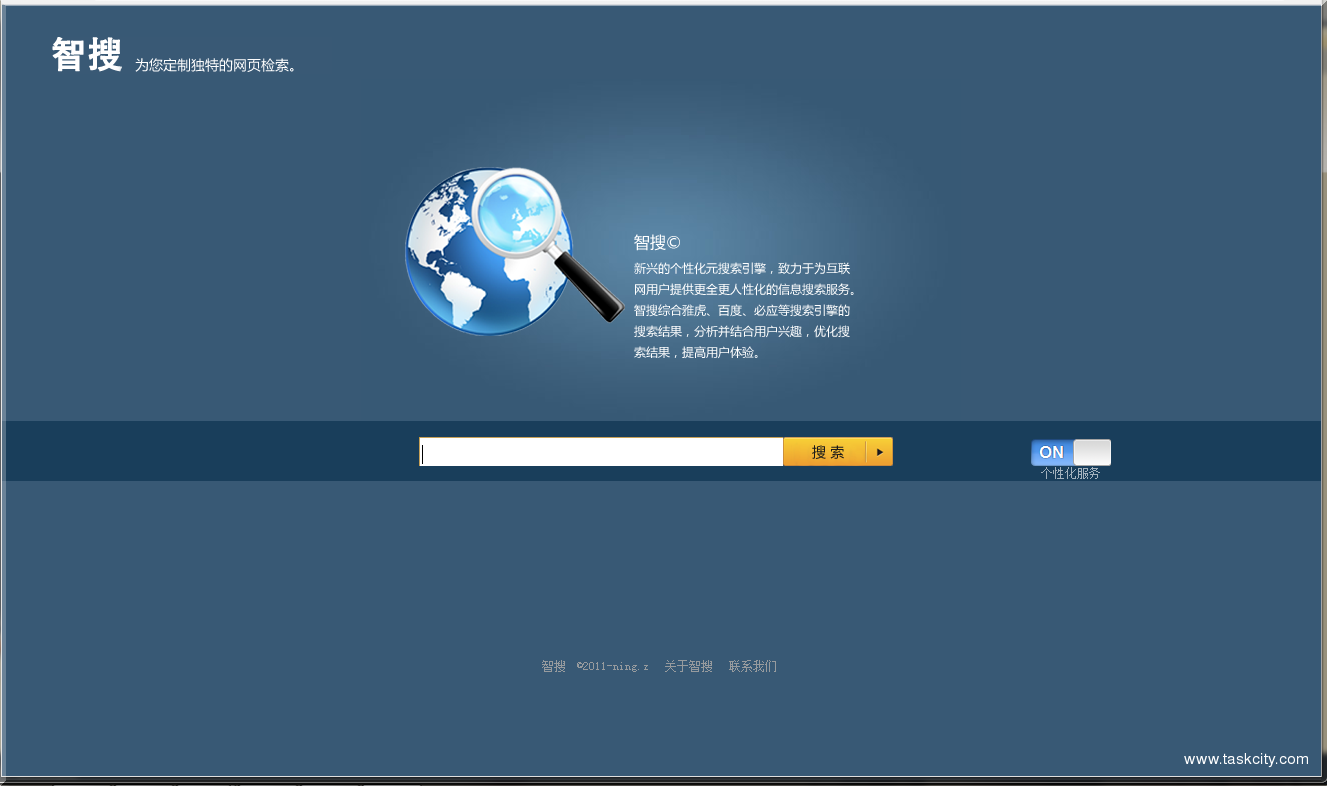The image size is (1327, 786).
Task: Click the white knob of the ON switch
Action: [1092, 452]
